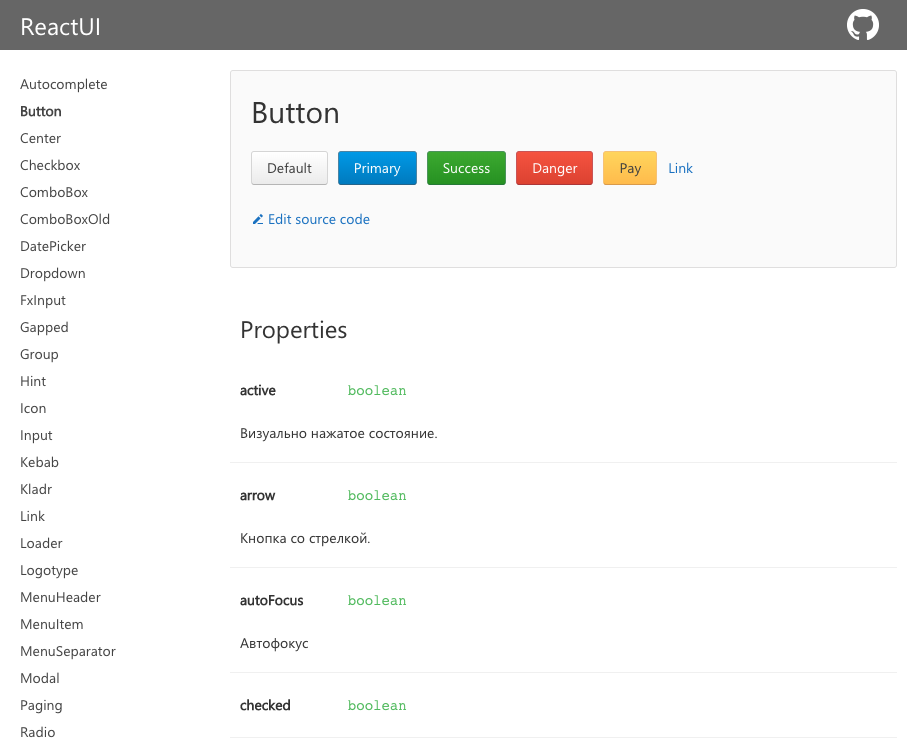Navigate to MenuSeparator in sidebar
The image size is (907, 739).
point(68,652)
